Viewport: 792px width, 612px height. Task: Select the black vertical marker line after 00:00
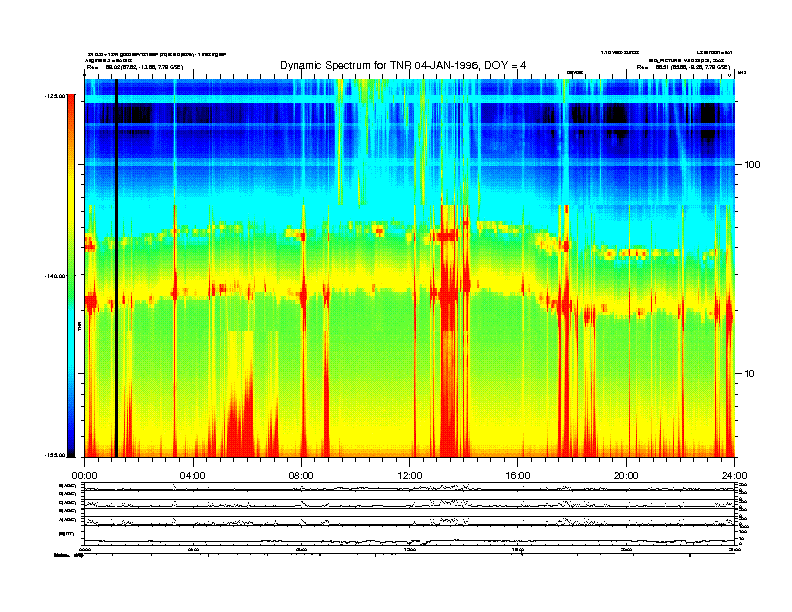tap(116, 268)
